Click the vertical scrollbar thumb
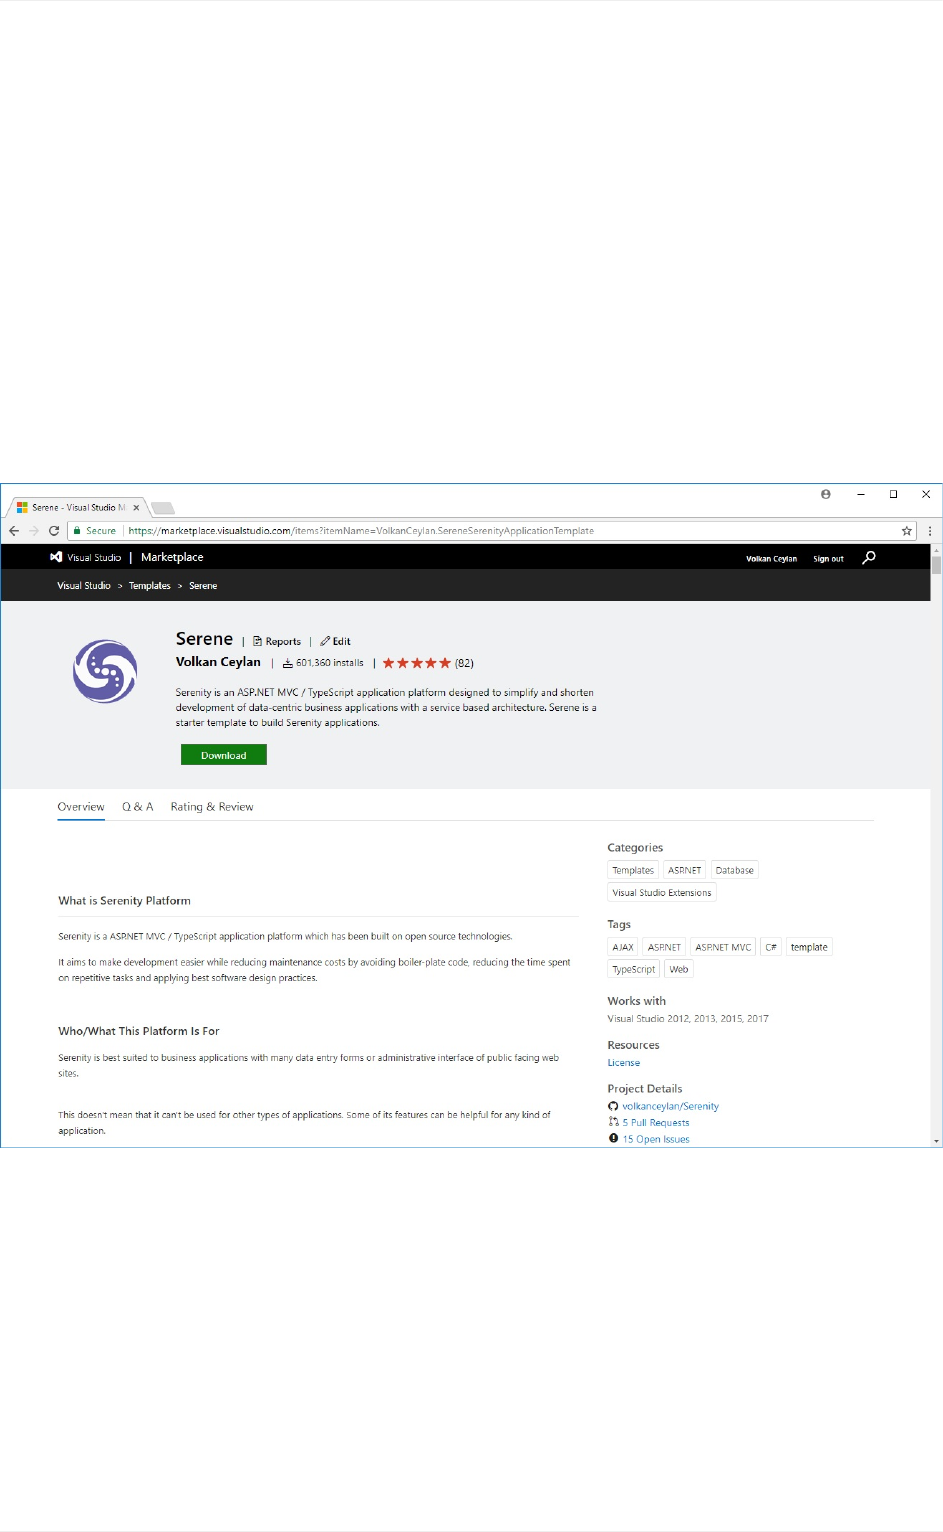 coord(936,565)
